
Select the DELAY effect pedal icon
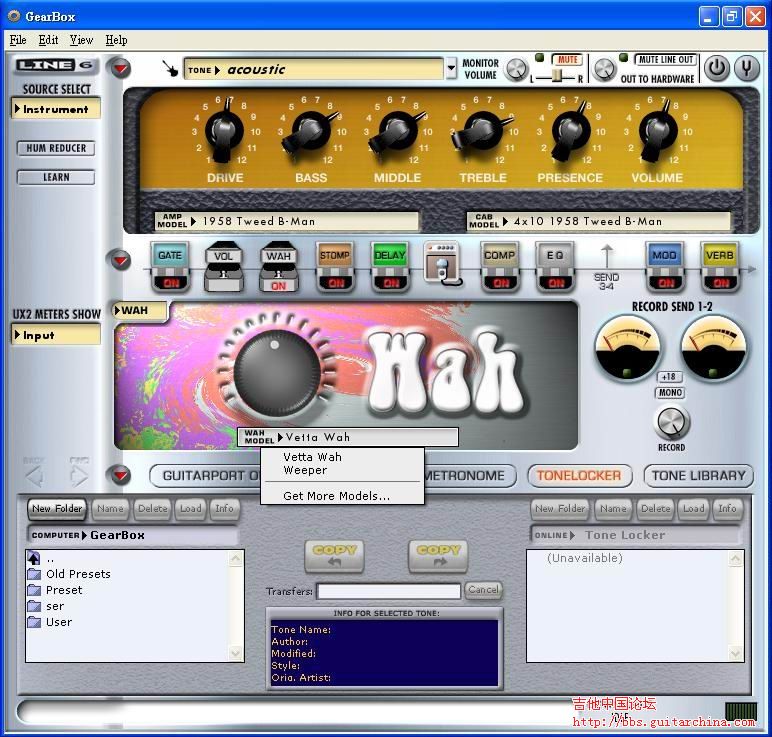(x=390, y=267)
